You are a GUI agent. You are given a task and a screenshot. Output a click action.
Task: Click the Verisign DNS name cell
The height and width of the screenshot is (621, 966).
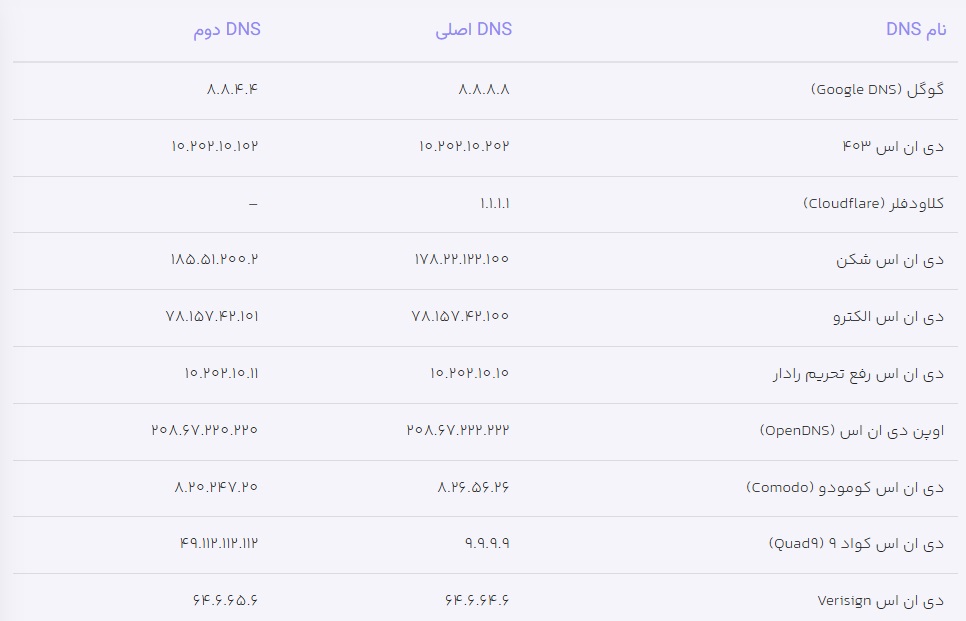(x=880, y=601)
